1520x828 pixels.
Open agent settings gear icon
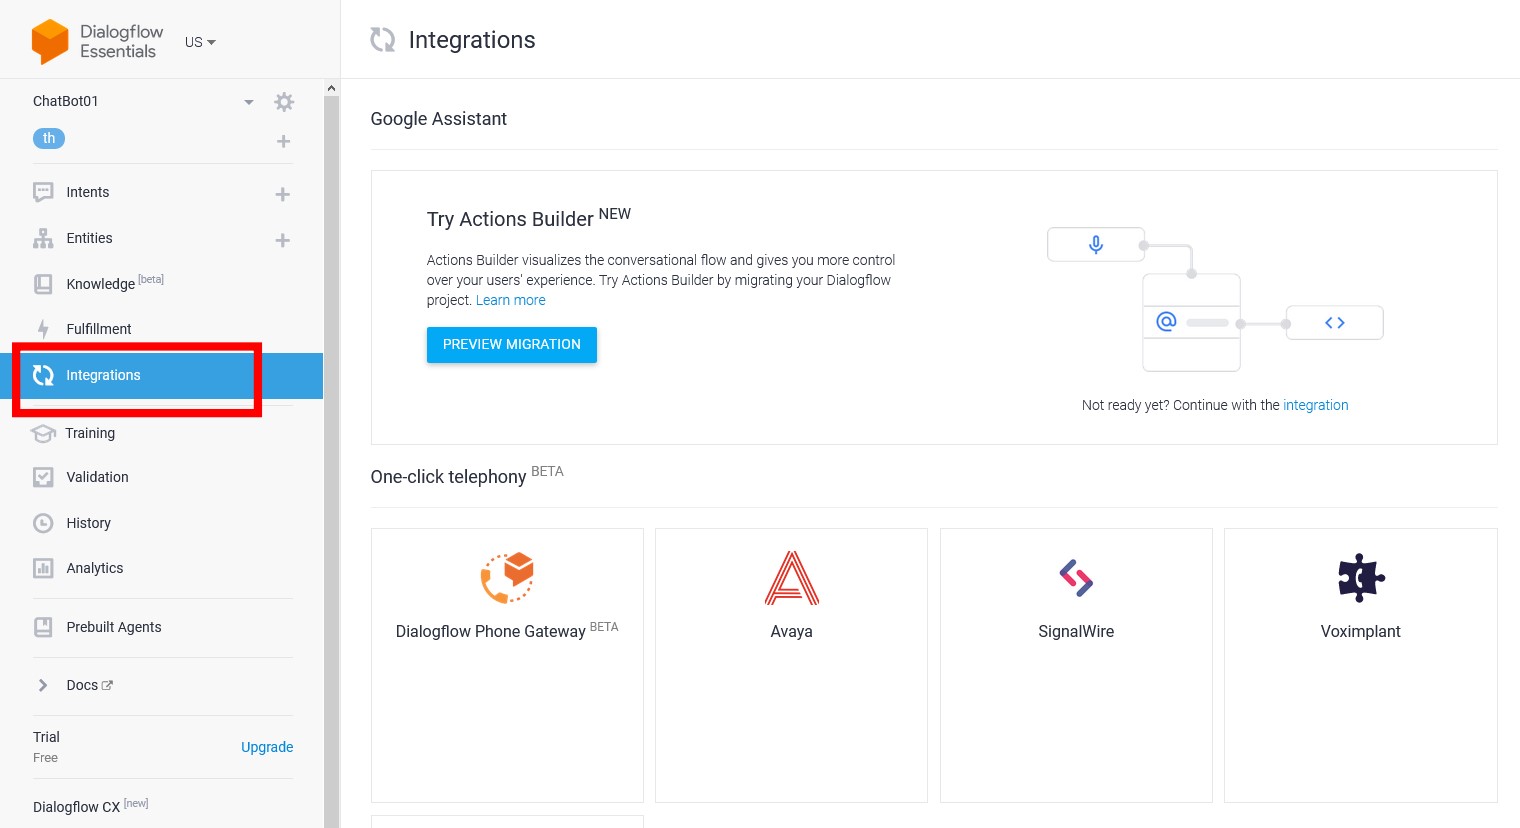tap(284, 102)
